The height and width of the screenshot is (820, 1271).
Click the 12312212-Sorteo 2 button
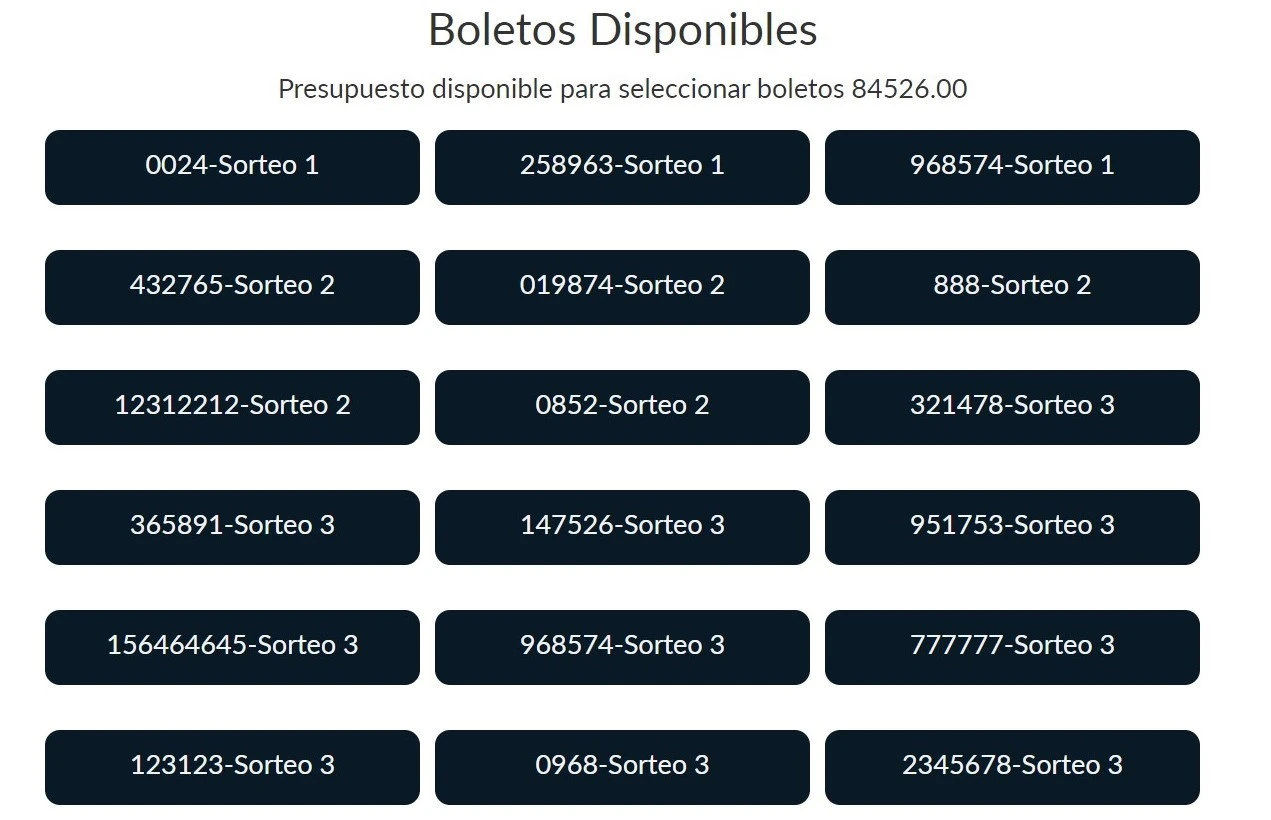click(x=232, y=407)
